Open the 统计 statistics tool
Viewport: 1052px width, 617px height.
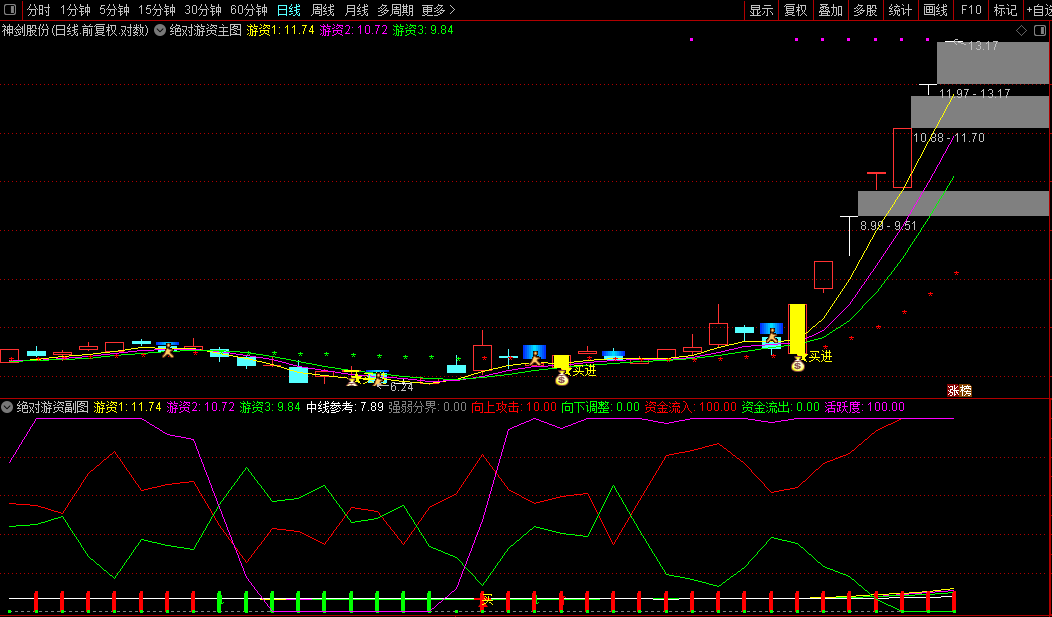pos(900,10)
